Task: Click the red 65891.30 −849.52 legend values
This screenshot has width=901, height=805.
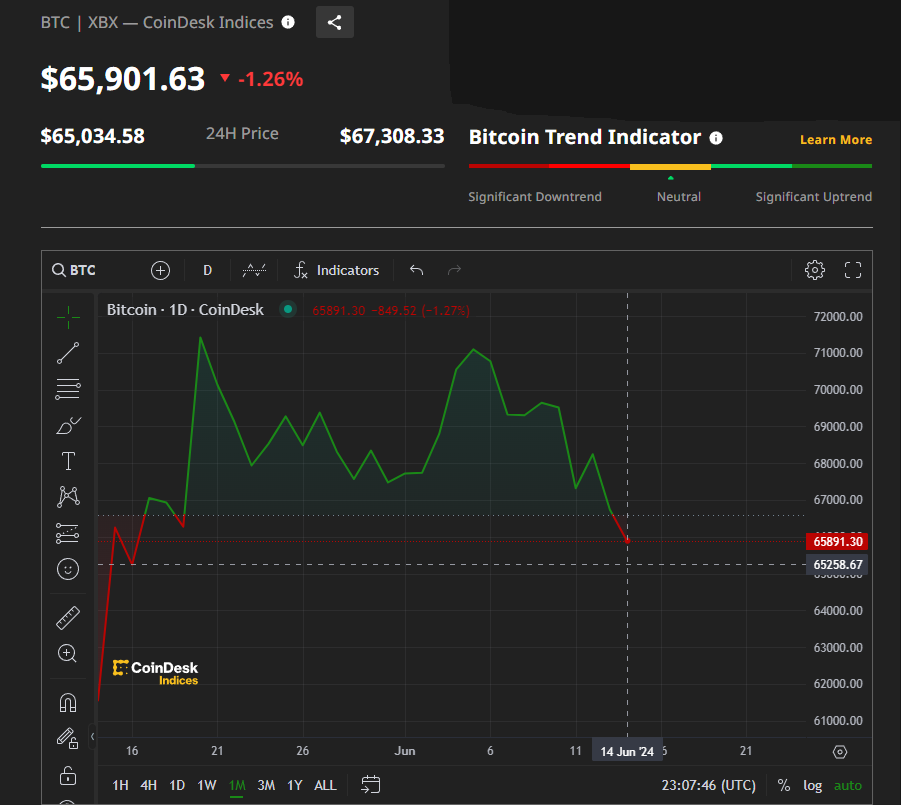Action: point(391,311)
